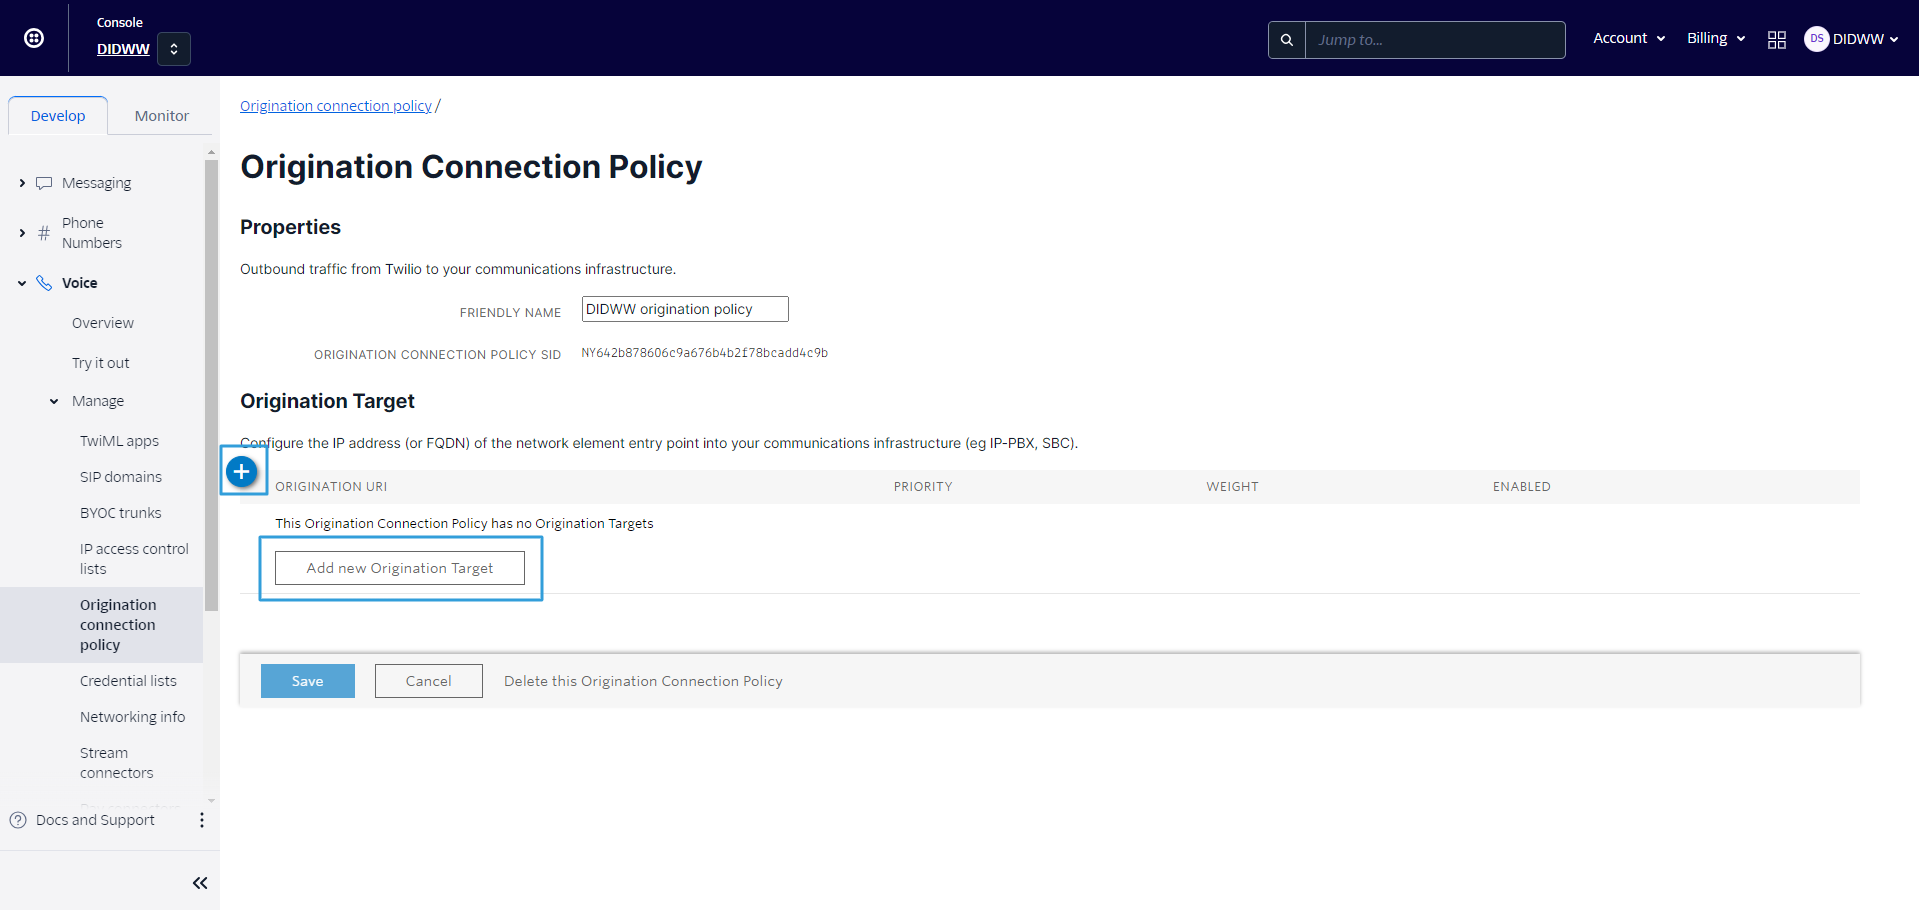Click Add new Origination Target button

pyautogui.click(x=400, y=568)
